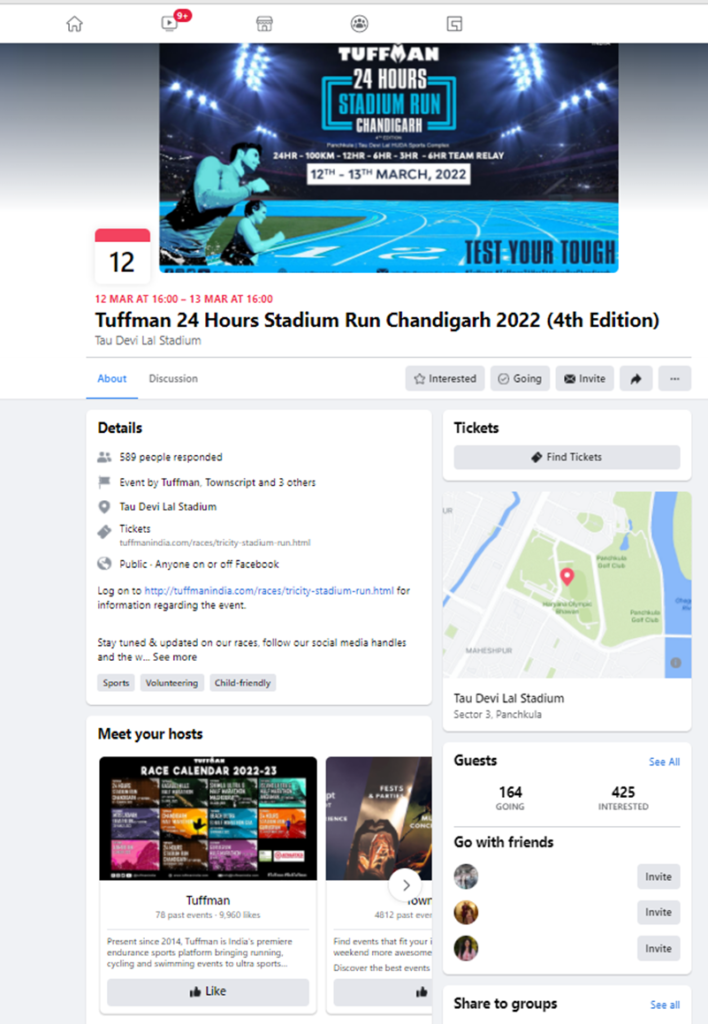Click the Tau Devi Lal Stadium map
The width and height of the screenshot is (708, 1024).
pos(567,584)
